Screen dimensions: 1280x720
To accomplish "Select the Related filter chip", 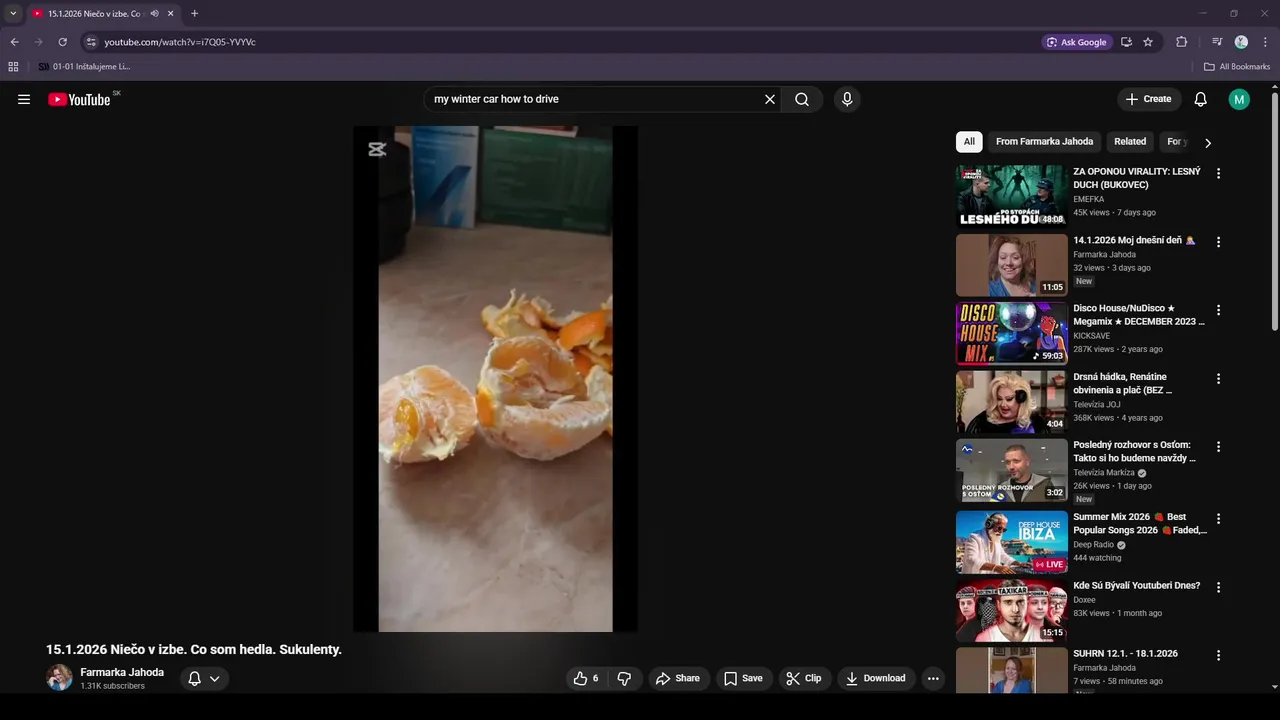I will (1130, 141).
